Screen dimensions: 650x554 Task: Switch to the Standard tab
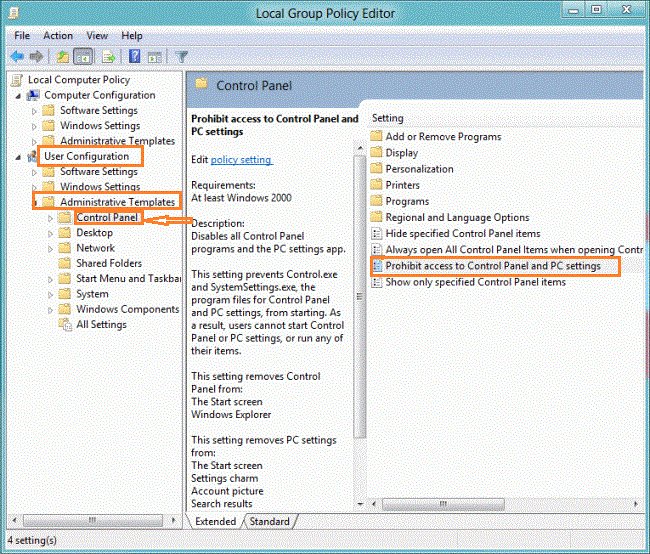point(269,521)
